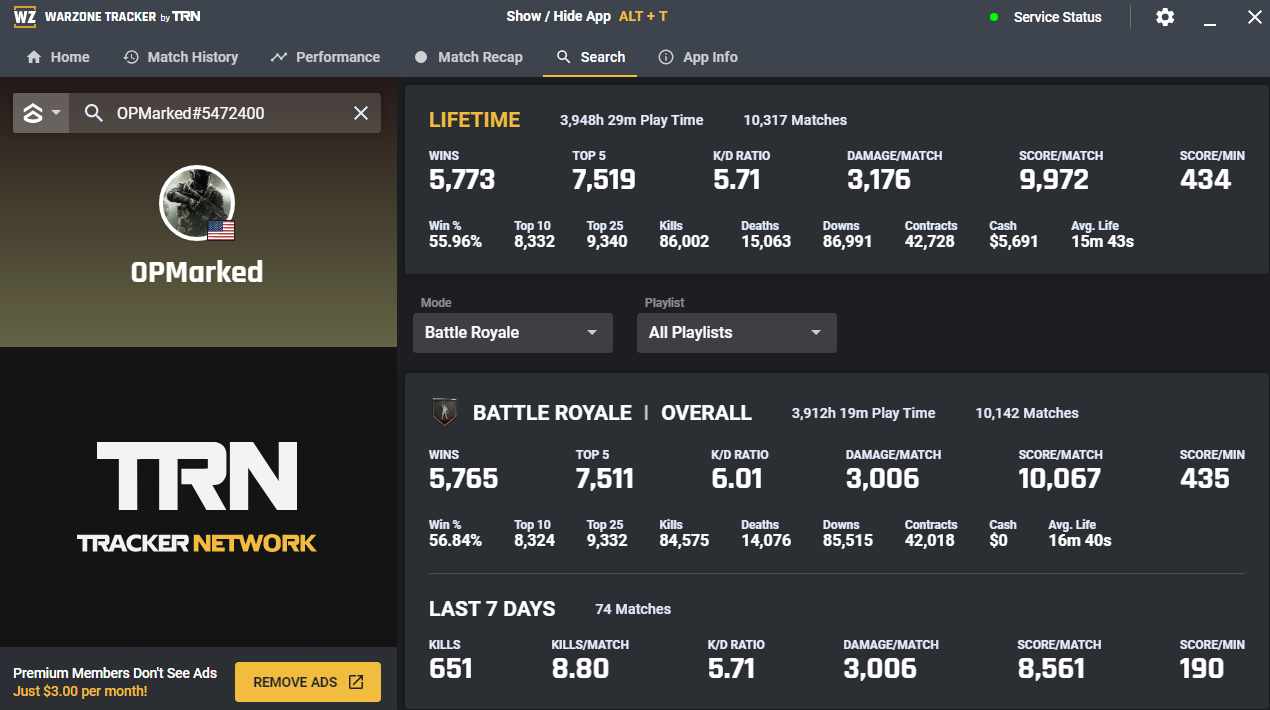Viewport: 1270px width, 710px height.
Task: Click lifetime score per match value 9,972
Action: coord(1052,180)
